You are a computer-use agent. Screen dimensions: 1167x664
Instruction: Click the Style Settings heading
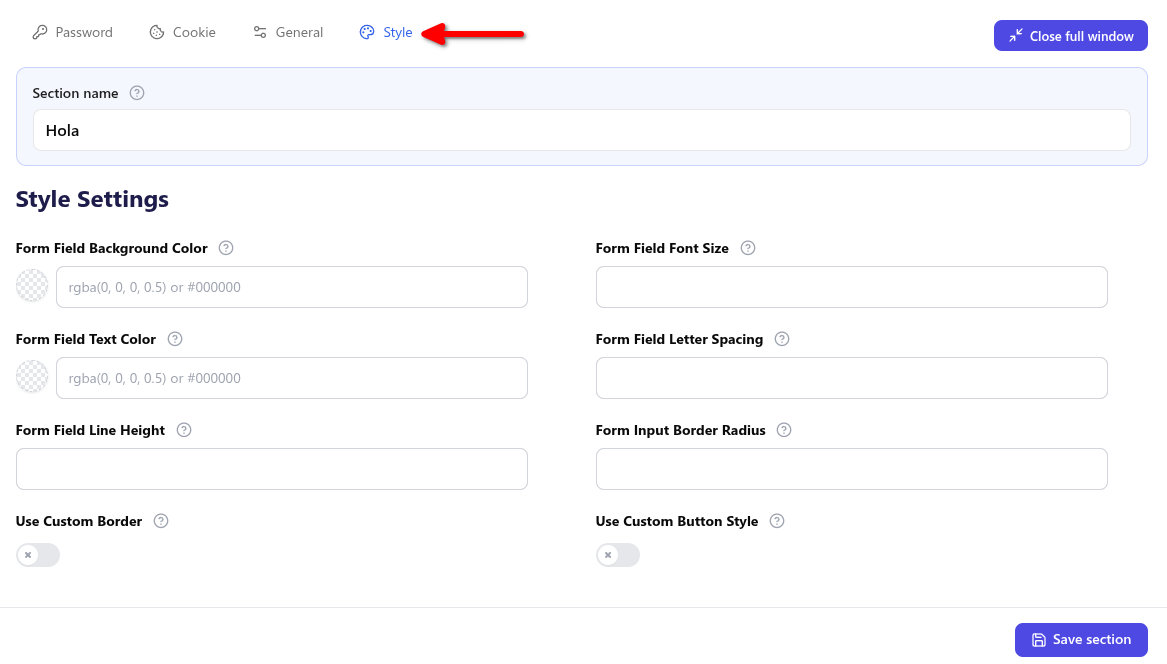92,199
